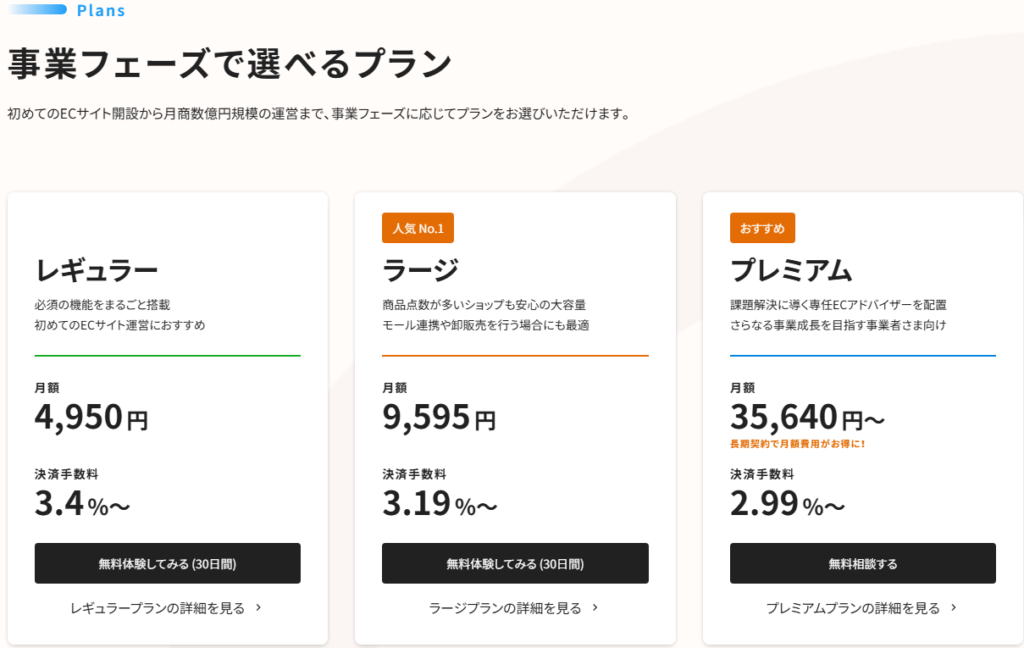The image size is (1024, 648).
Task: Select the ラージ plan heading
Action: pyautogui.click(x=420, y=270)
